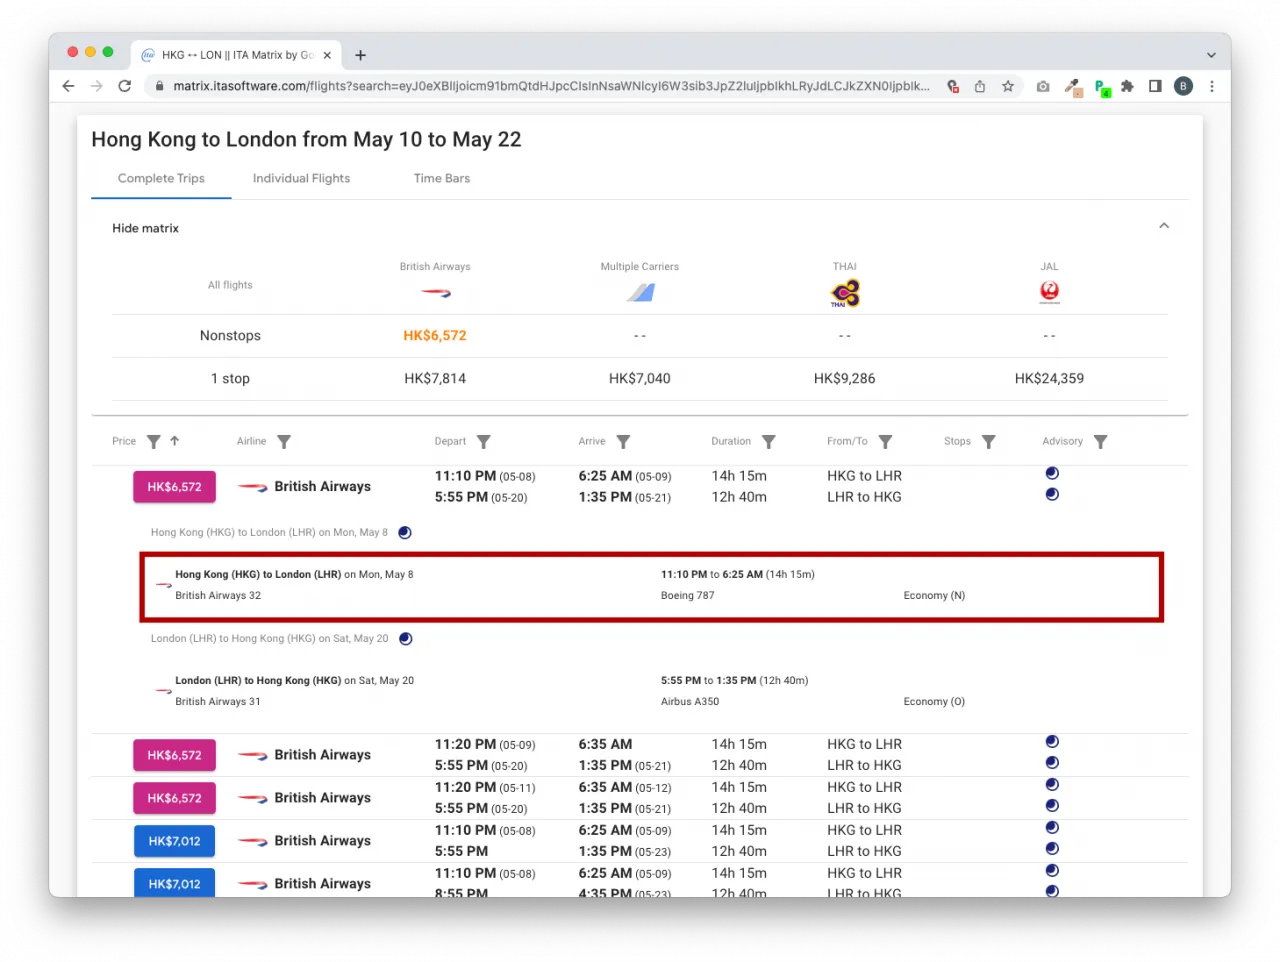Open the Chrome profile avatar B

pyautogui.click(x=1183, y=86)
